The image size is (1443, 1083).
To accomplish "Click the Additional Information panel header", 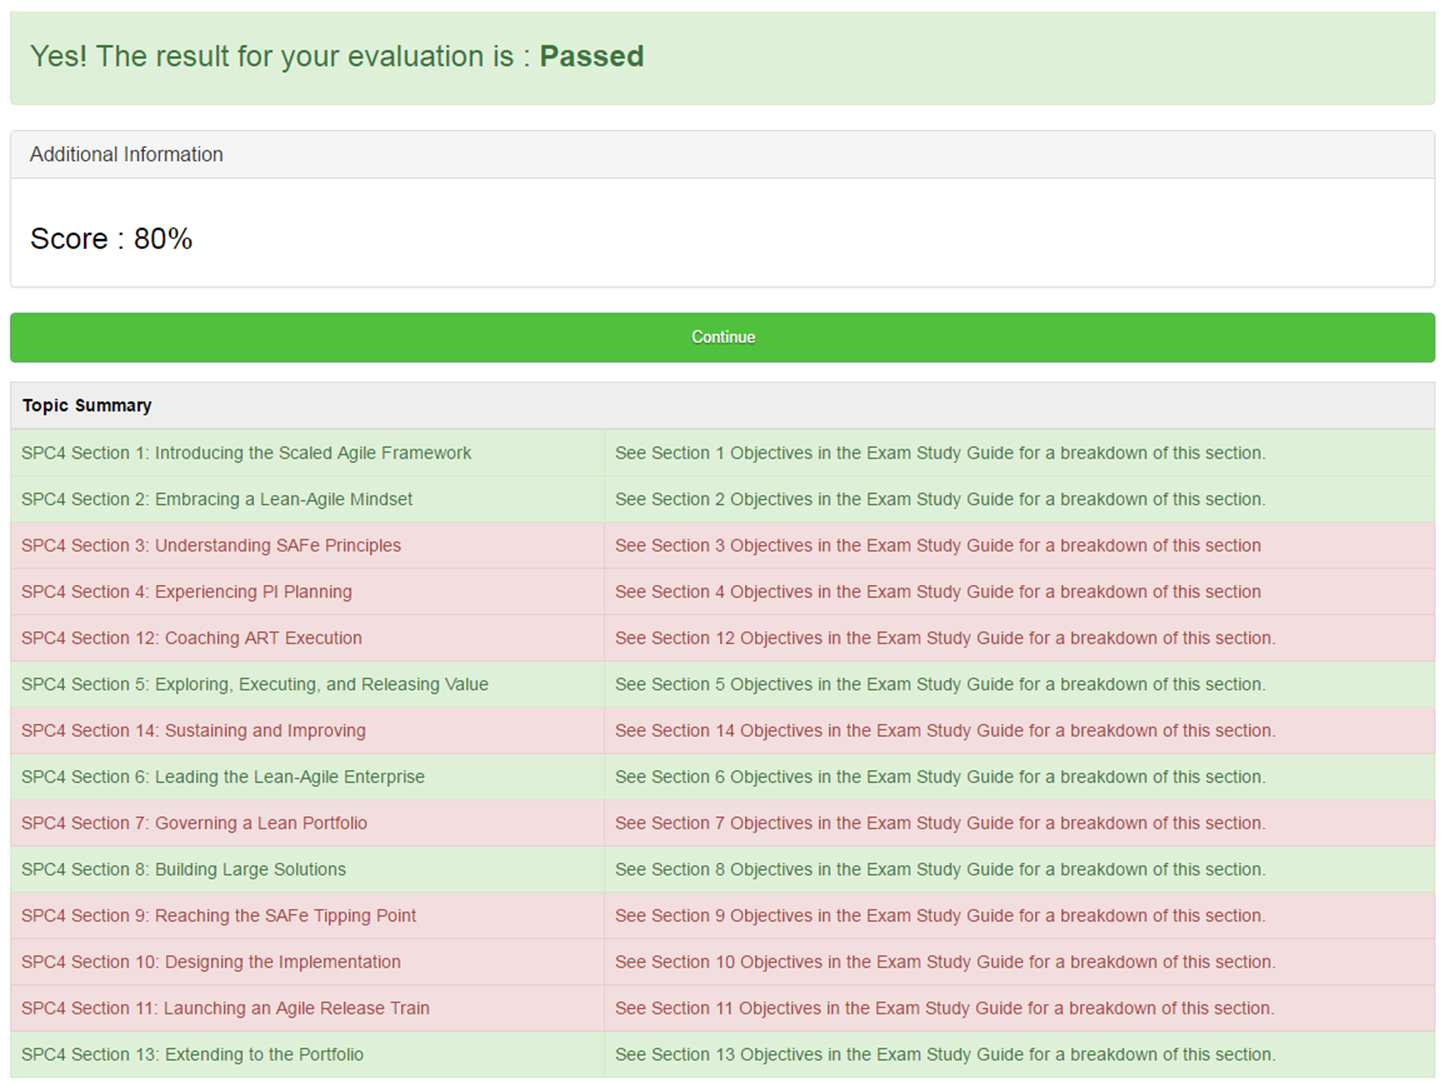I will [x=722, y=155].
